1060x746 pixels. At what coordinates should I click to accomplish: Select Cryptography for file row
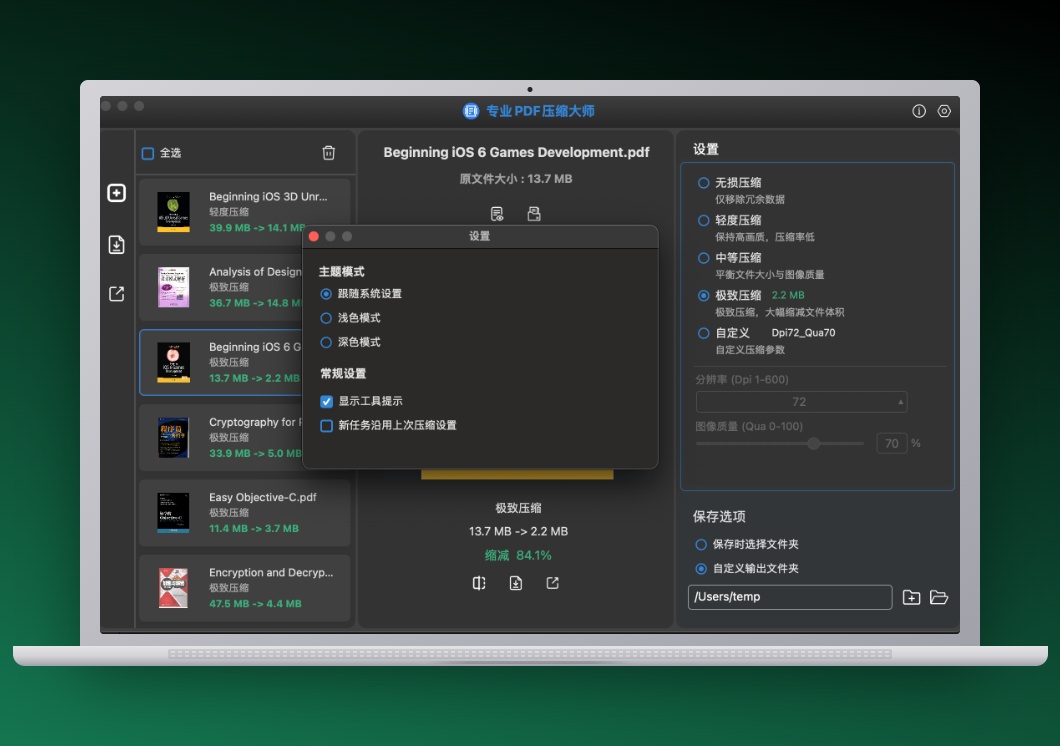pyautogui.click(x=221, y=437)
